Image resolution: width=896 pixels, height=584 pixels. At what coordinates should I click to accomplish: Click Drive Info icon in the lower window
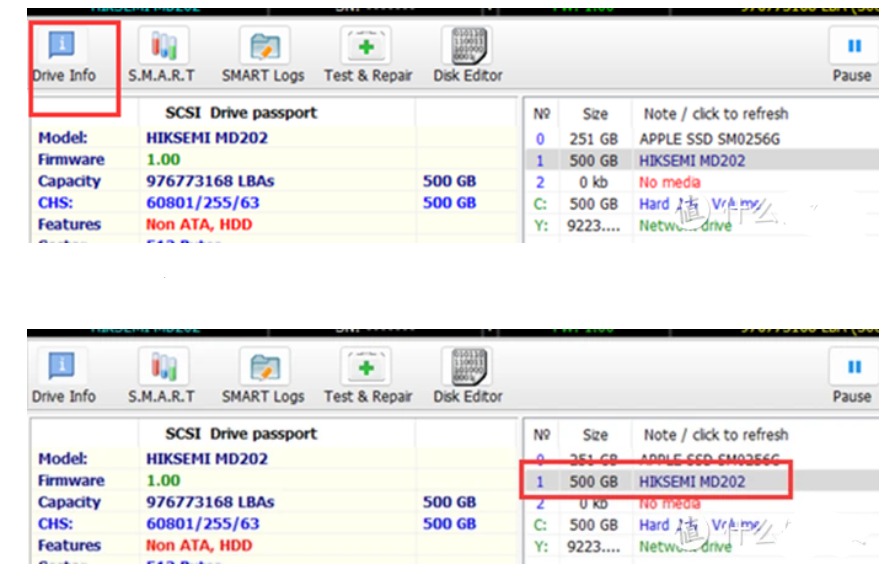click(63, 376)
